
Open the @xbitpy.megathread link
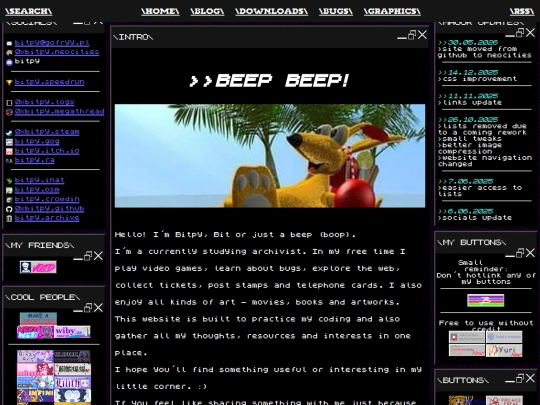click(x=59, y=112)
